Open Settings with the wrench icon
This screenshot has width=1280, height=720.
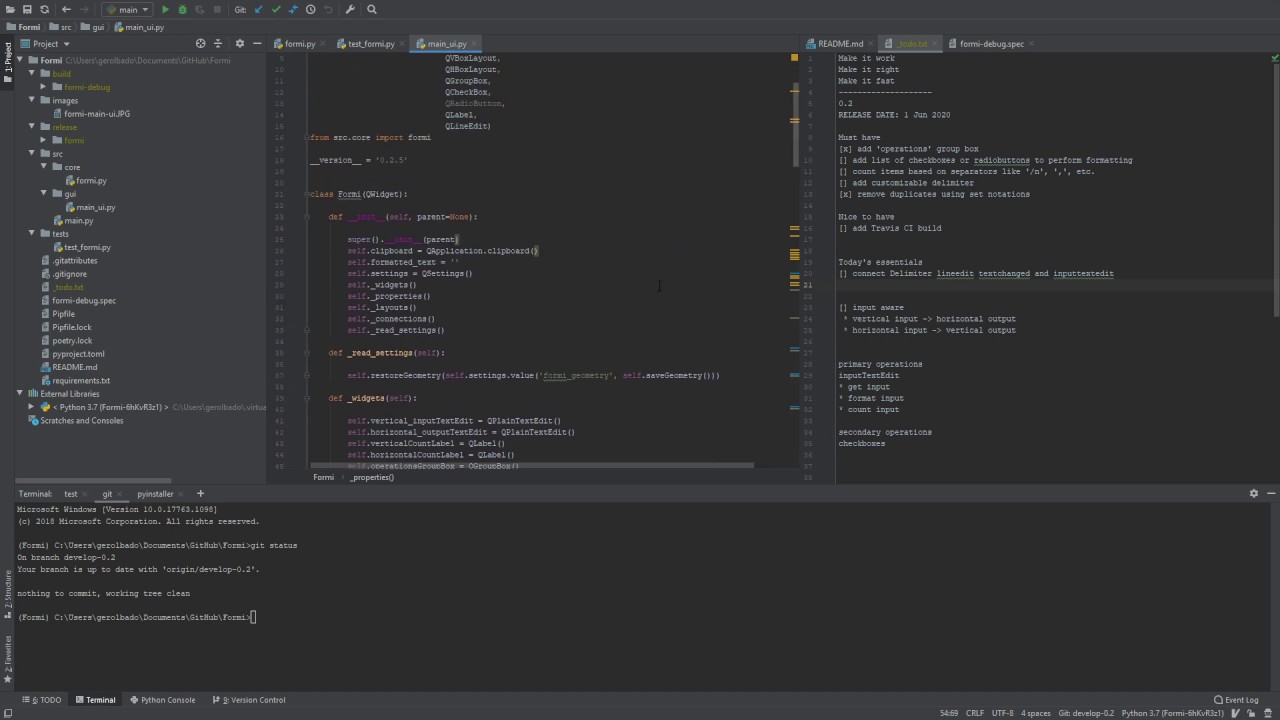pos(350,9)
